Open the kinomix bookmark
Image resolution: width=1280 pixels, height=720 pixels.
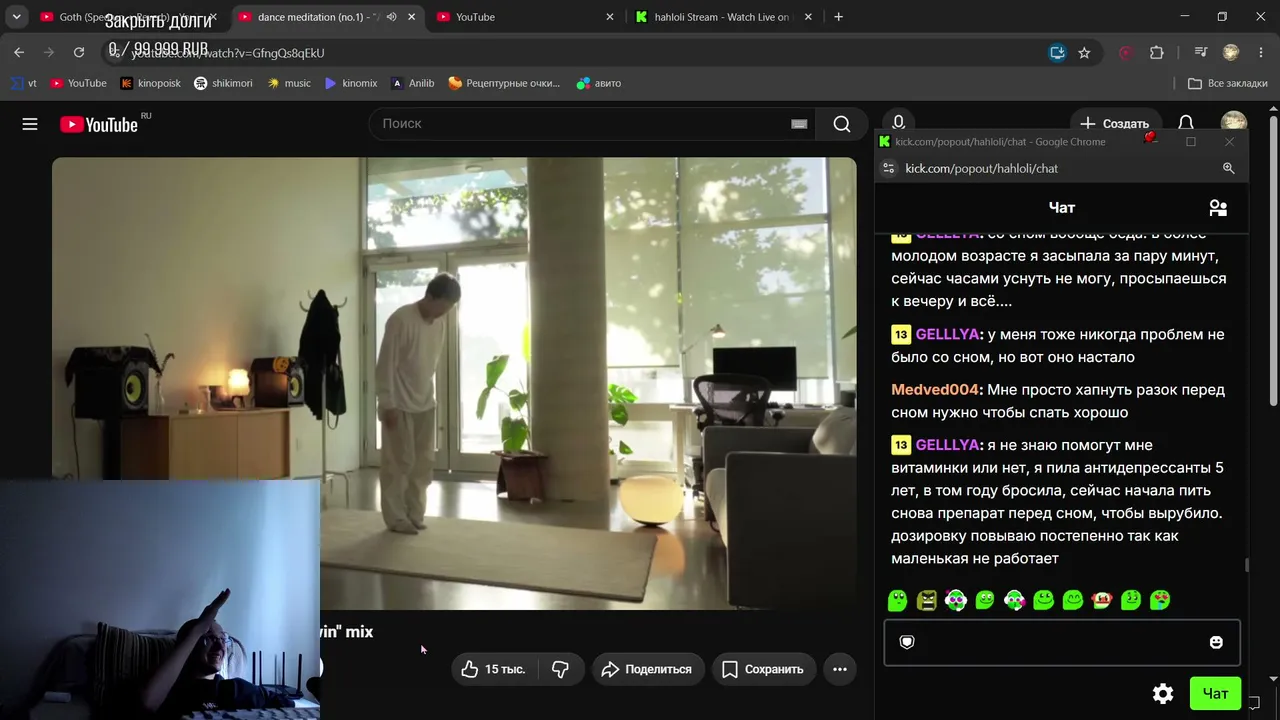pyautogui.click(x=351, y=83)
